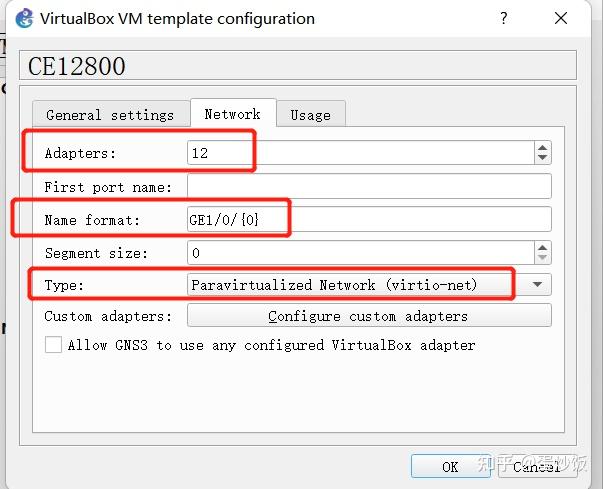Click the Segment size value field
603x489 pixels.
point(360,253)
